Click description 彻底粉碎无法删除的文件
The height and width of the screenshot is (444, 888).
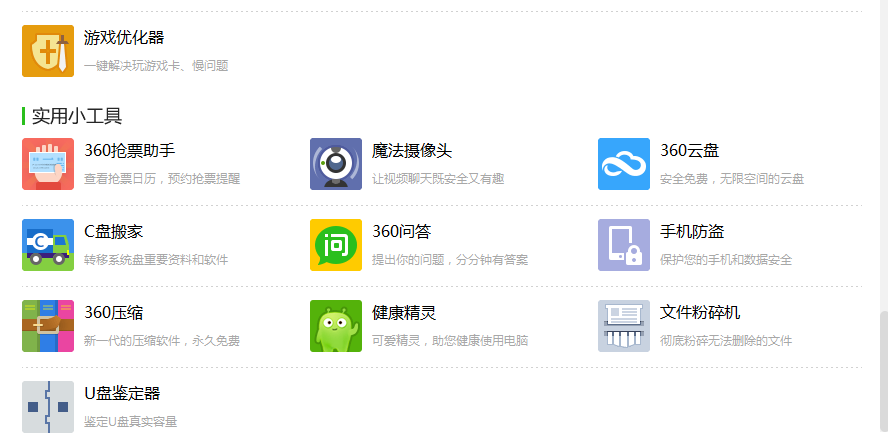[x=726, y=341]
